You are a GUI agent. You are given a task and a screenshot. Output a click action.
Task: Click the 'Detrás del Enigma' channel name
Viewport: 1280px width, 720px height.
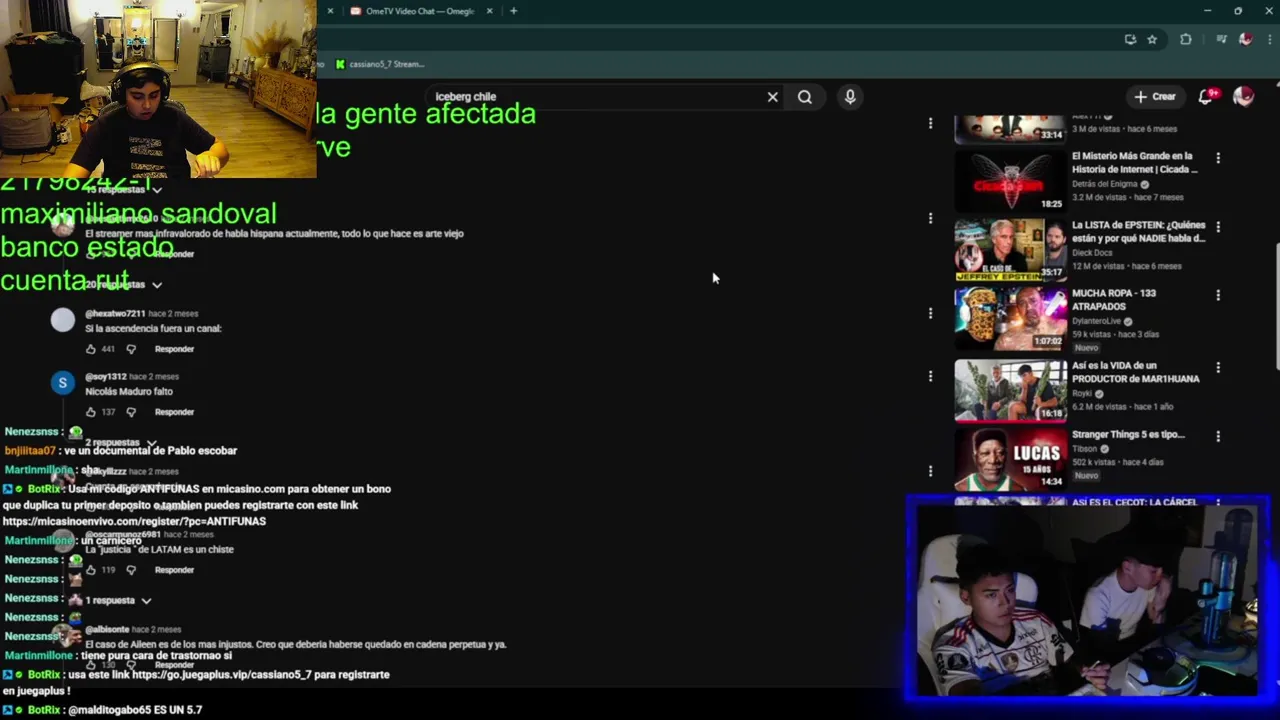coord(1106,184)
